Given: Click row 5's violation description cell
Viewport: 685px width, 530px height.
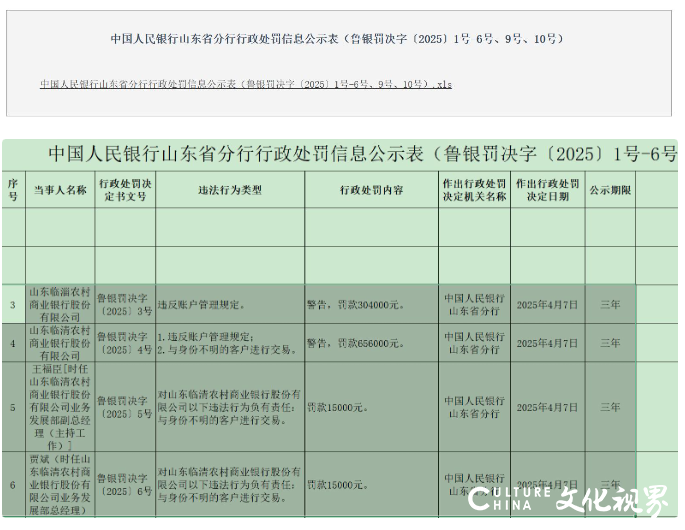Looking at the screenshot, I should pyautogui.click(x=230, y=407).
